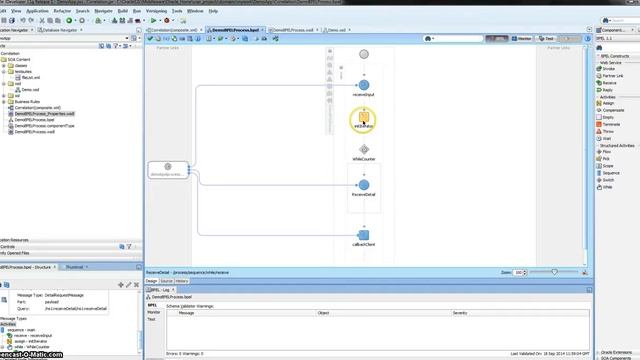Viewport: 640px width, 360px height.
Task: Open the View menu
Action: [x=16, y=11]
